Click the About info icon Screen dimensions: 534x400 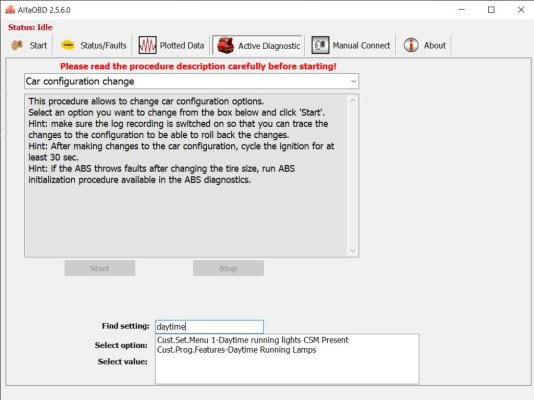click(x=411, y=45)
